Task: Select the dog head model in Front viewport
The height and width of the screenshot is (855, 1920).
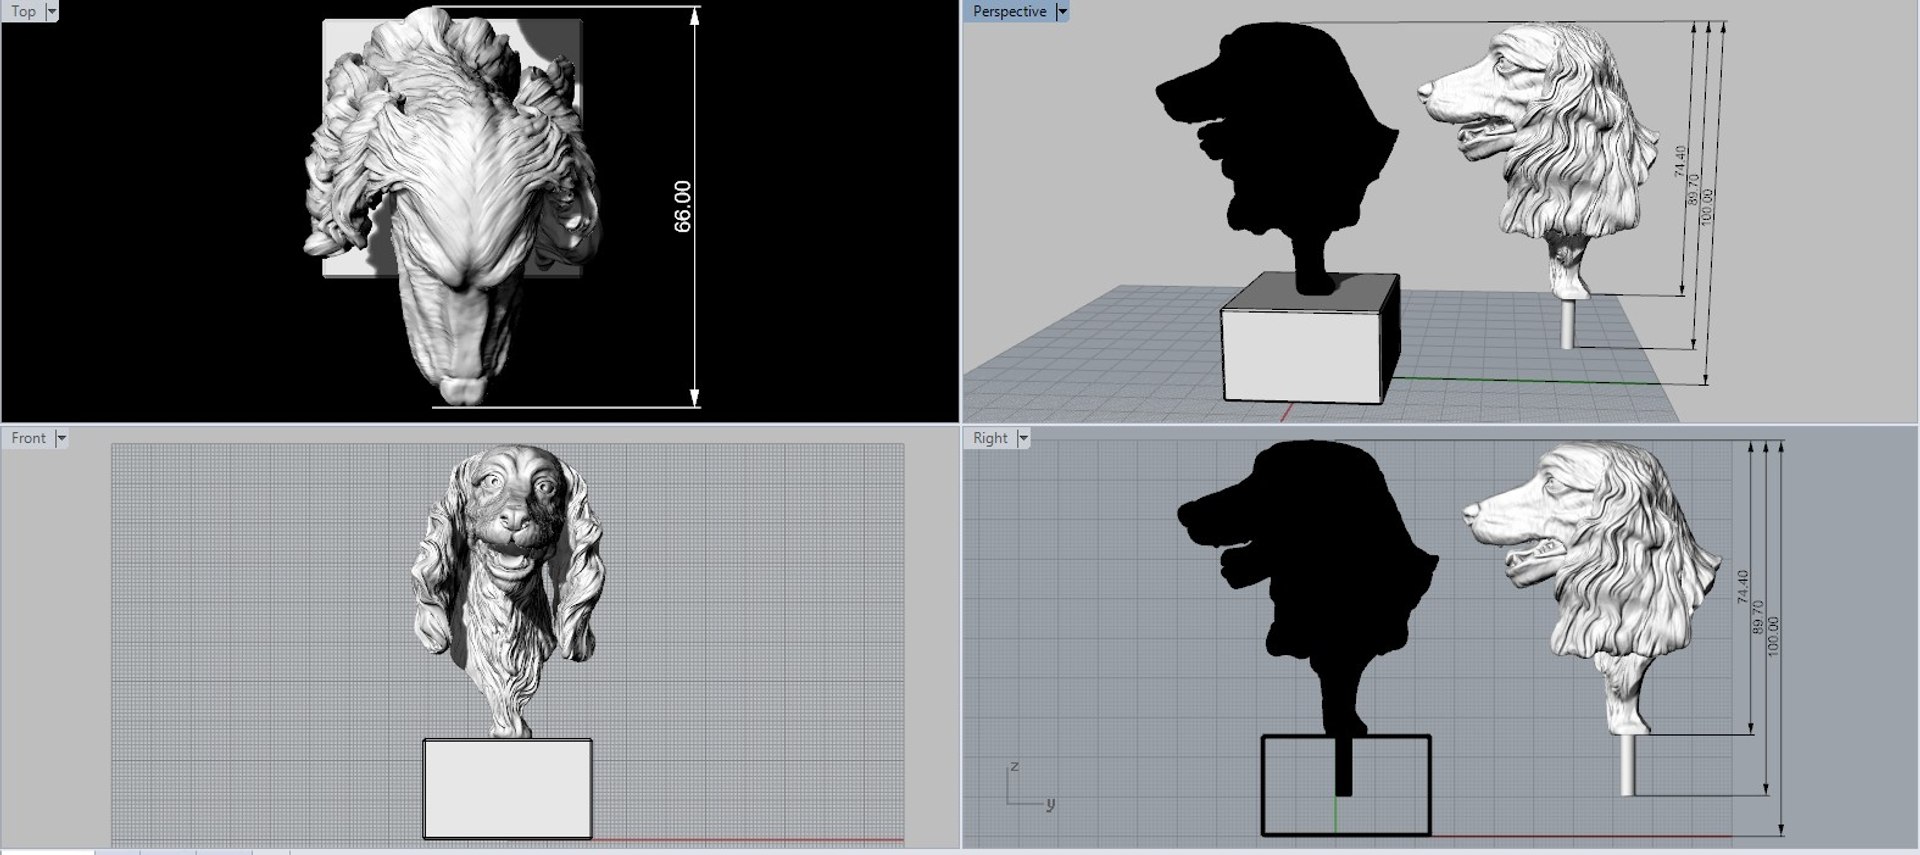Action: pyautogui.click(x=508, y=590)
